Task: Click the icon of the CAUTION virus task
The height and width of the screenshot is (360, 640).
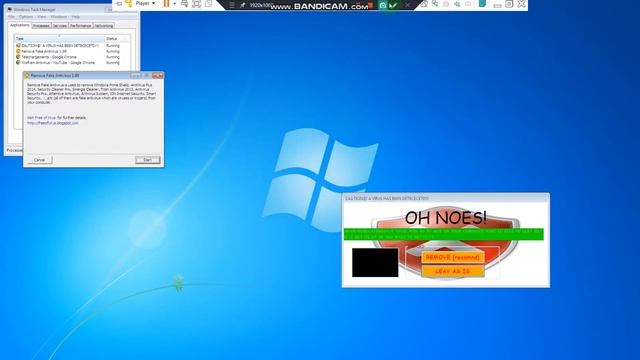Action: click(18, 46)
